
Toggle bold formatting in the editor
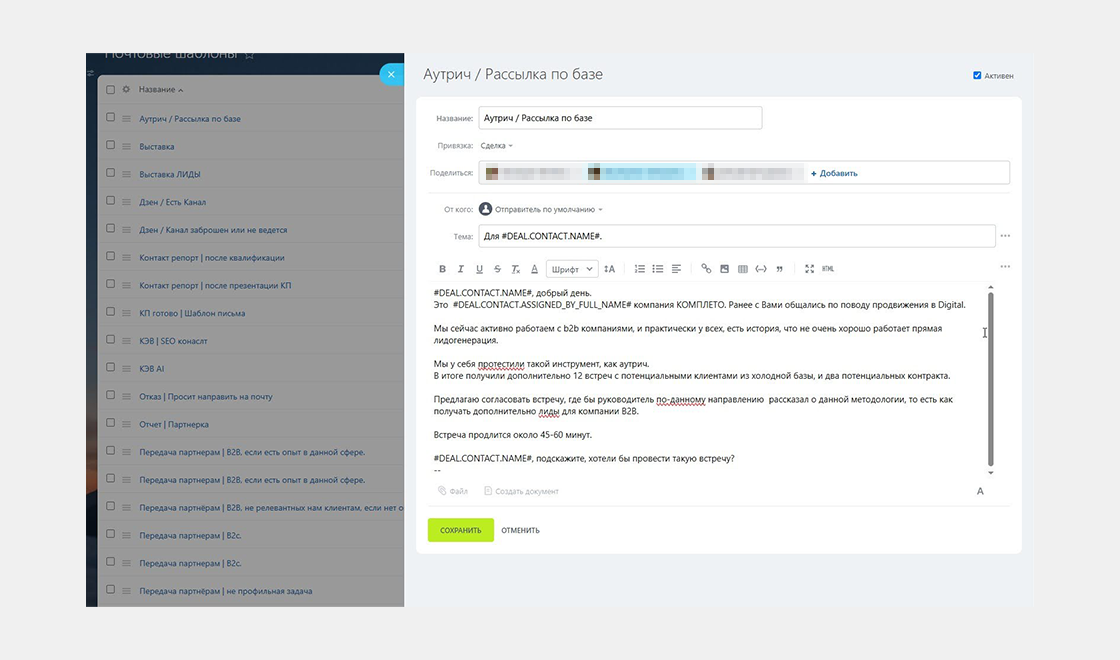[442, 268]
